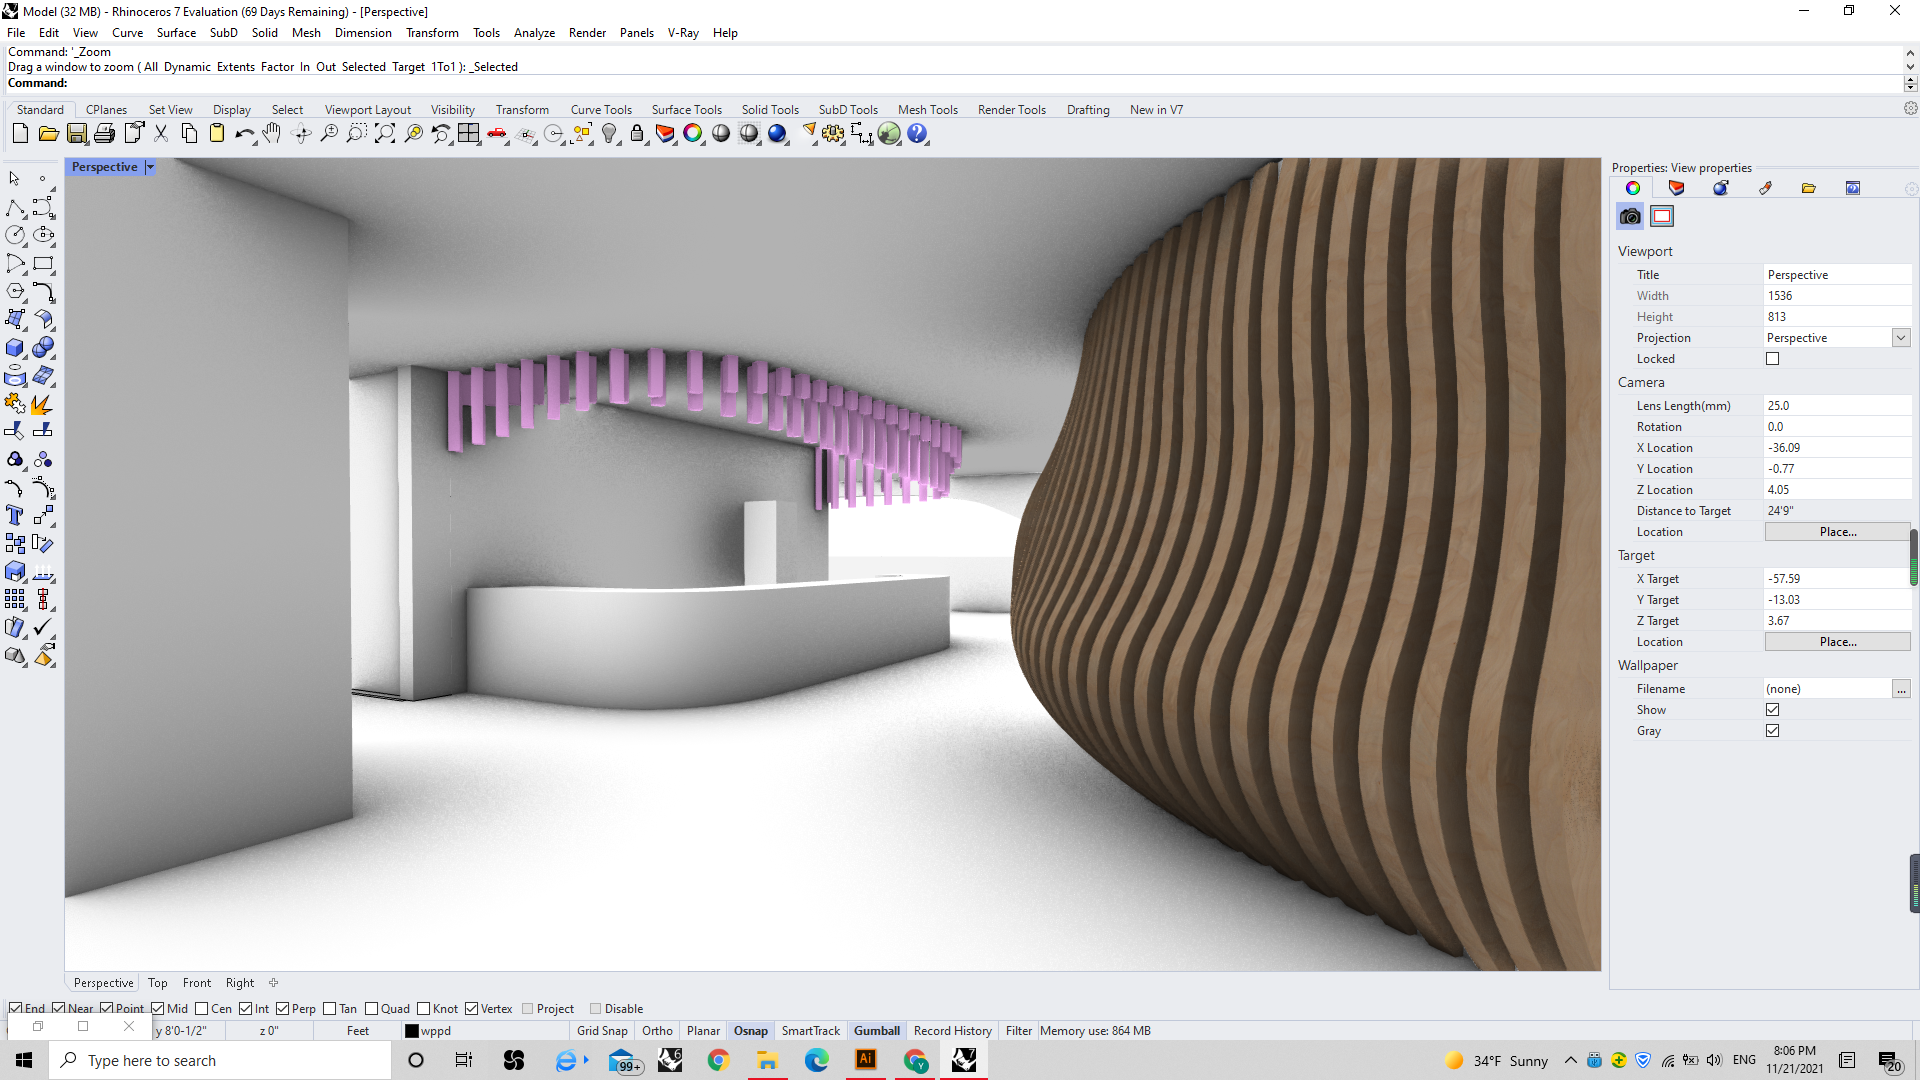Toggle the Locked viewport checkbox
1920x1080 pixels.
[1773, 359]
